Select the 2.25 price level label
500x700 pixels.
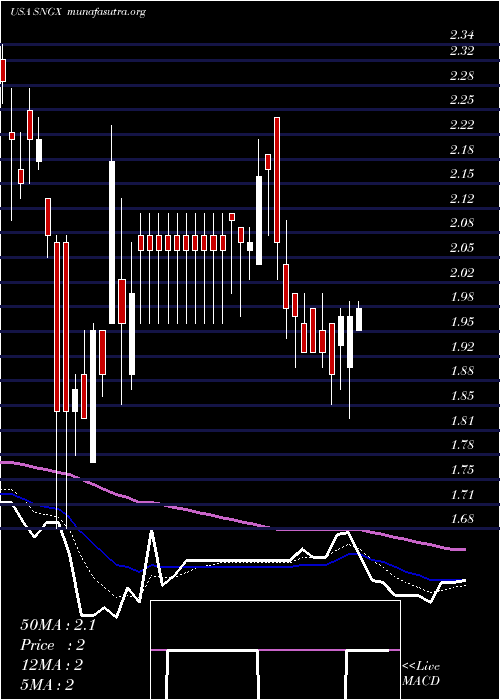pyautogui.click(x=462, y=100)
